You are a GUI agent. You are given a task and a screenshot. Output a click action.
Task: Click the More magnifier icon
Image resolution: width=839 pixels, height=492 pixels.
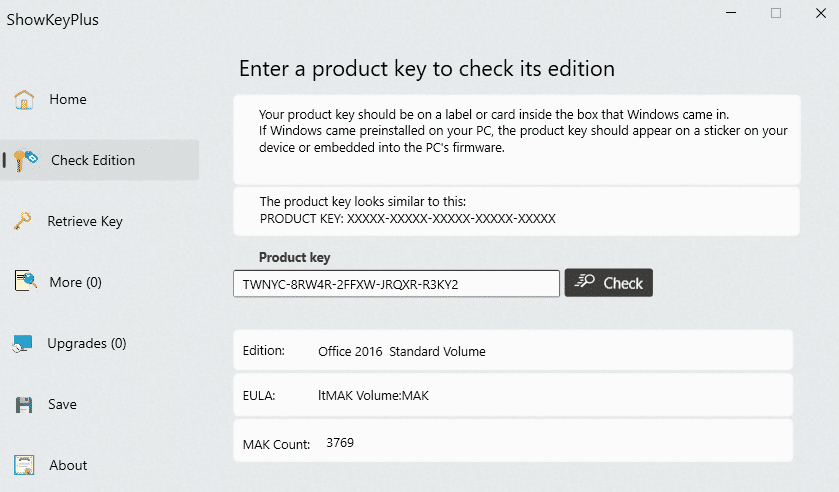click(x=25, y=282)
